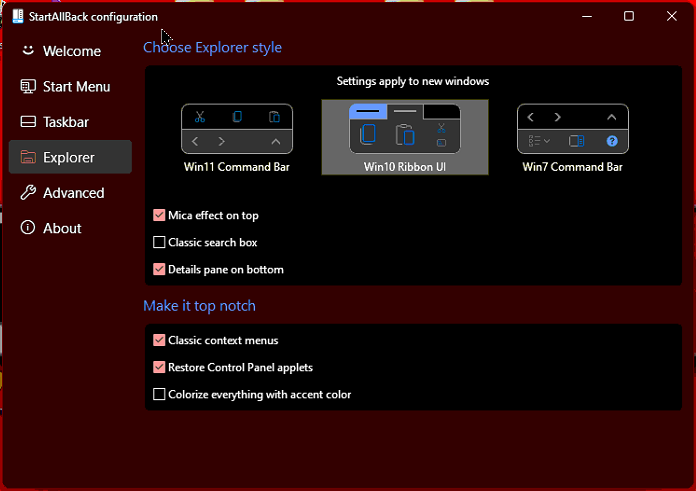Click the Explorer folder icon in sidebar
Screen dimensions: 696x491
pos(28,158)
